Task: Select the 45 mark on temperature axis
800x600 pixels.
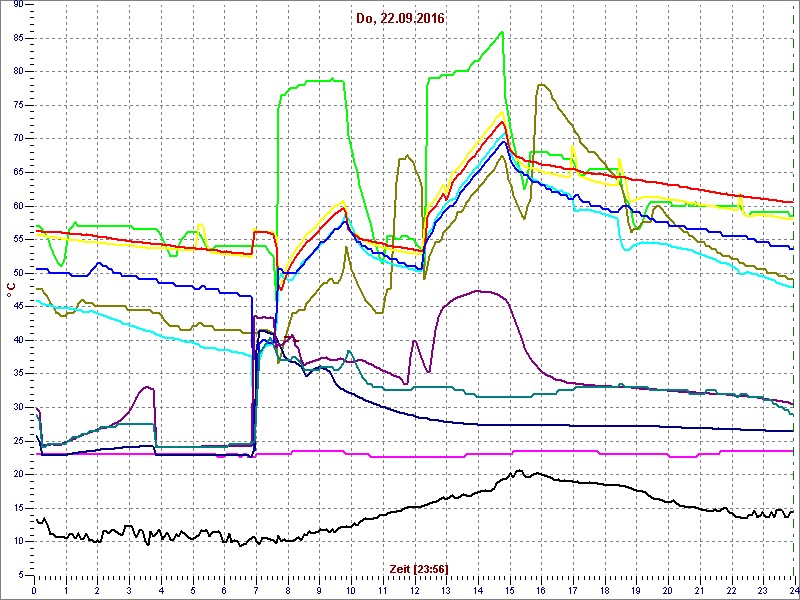Action: click(x=18, y=307)
